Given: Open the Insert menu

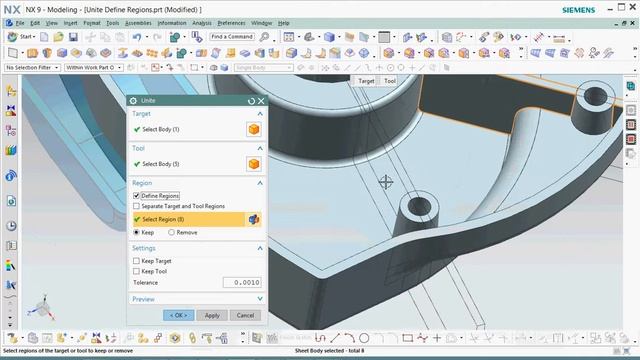Looking at the screenshot, I should click(x=70, y=23).
